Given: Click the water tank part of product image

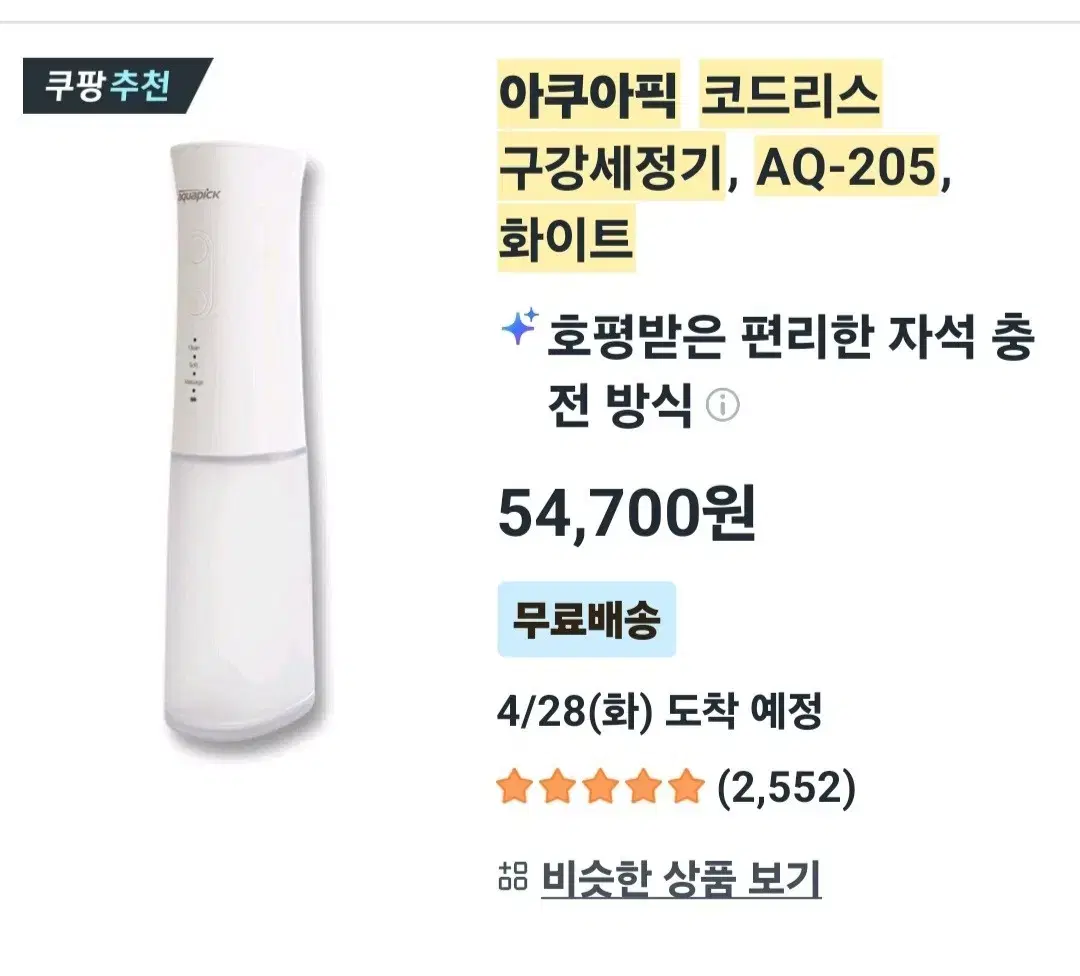Looking at the screenshot, I should [239, 599].
